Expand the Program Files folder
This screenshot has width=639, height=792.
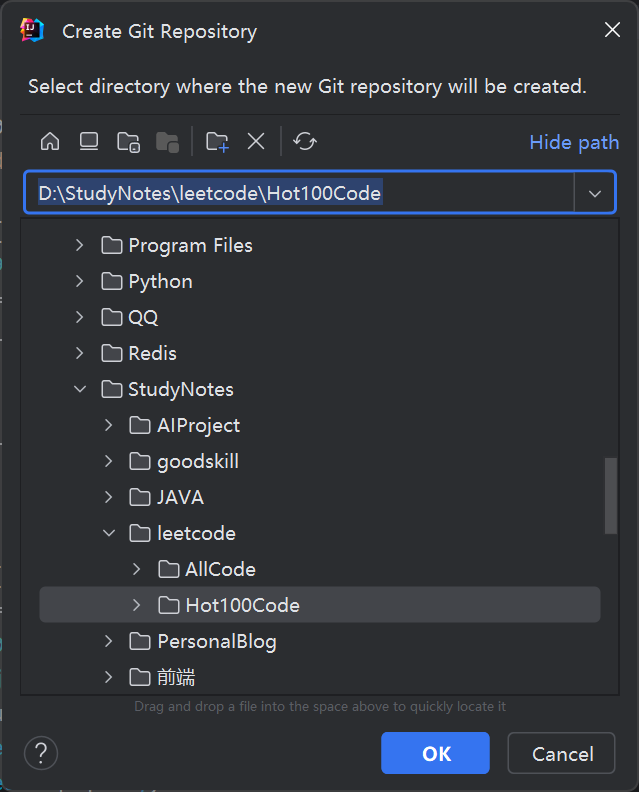[x=81, y=245]
